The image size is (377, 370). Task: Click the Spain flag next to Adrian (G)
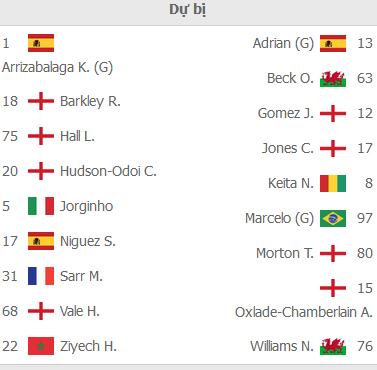[x=333, y=43]
